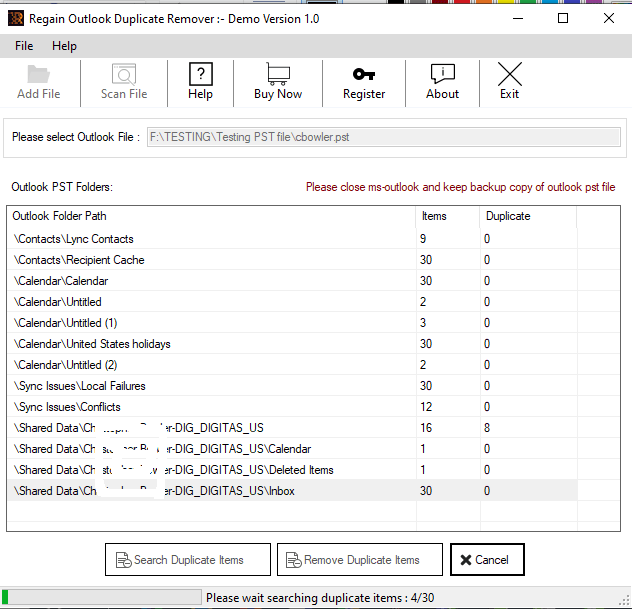Open Help via the question mark icon

(201, 74)
